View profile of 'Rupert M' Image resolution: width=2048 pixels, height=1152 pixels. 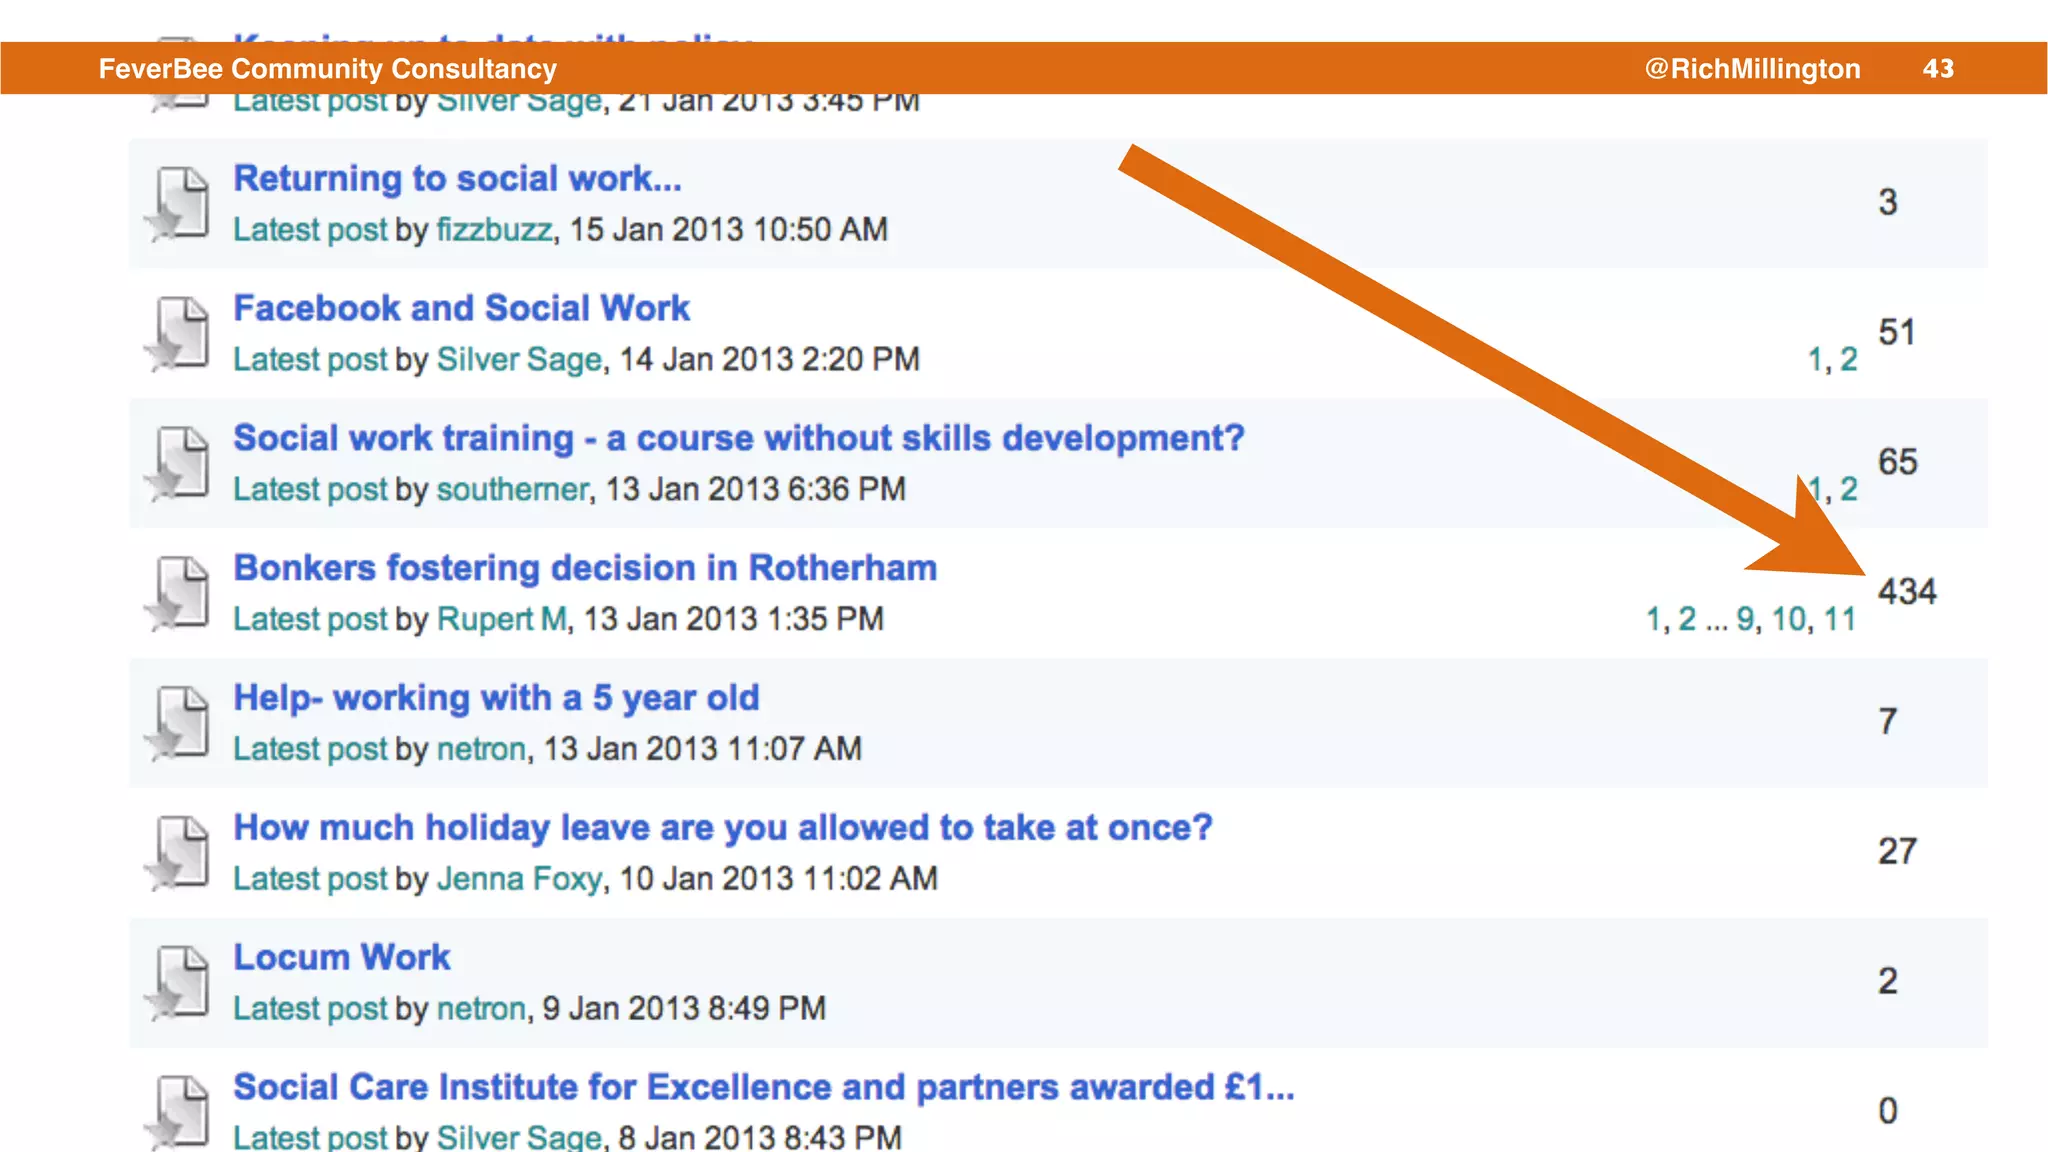click(502, 619)
